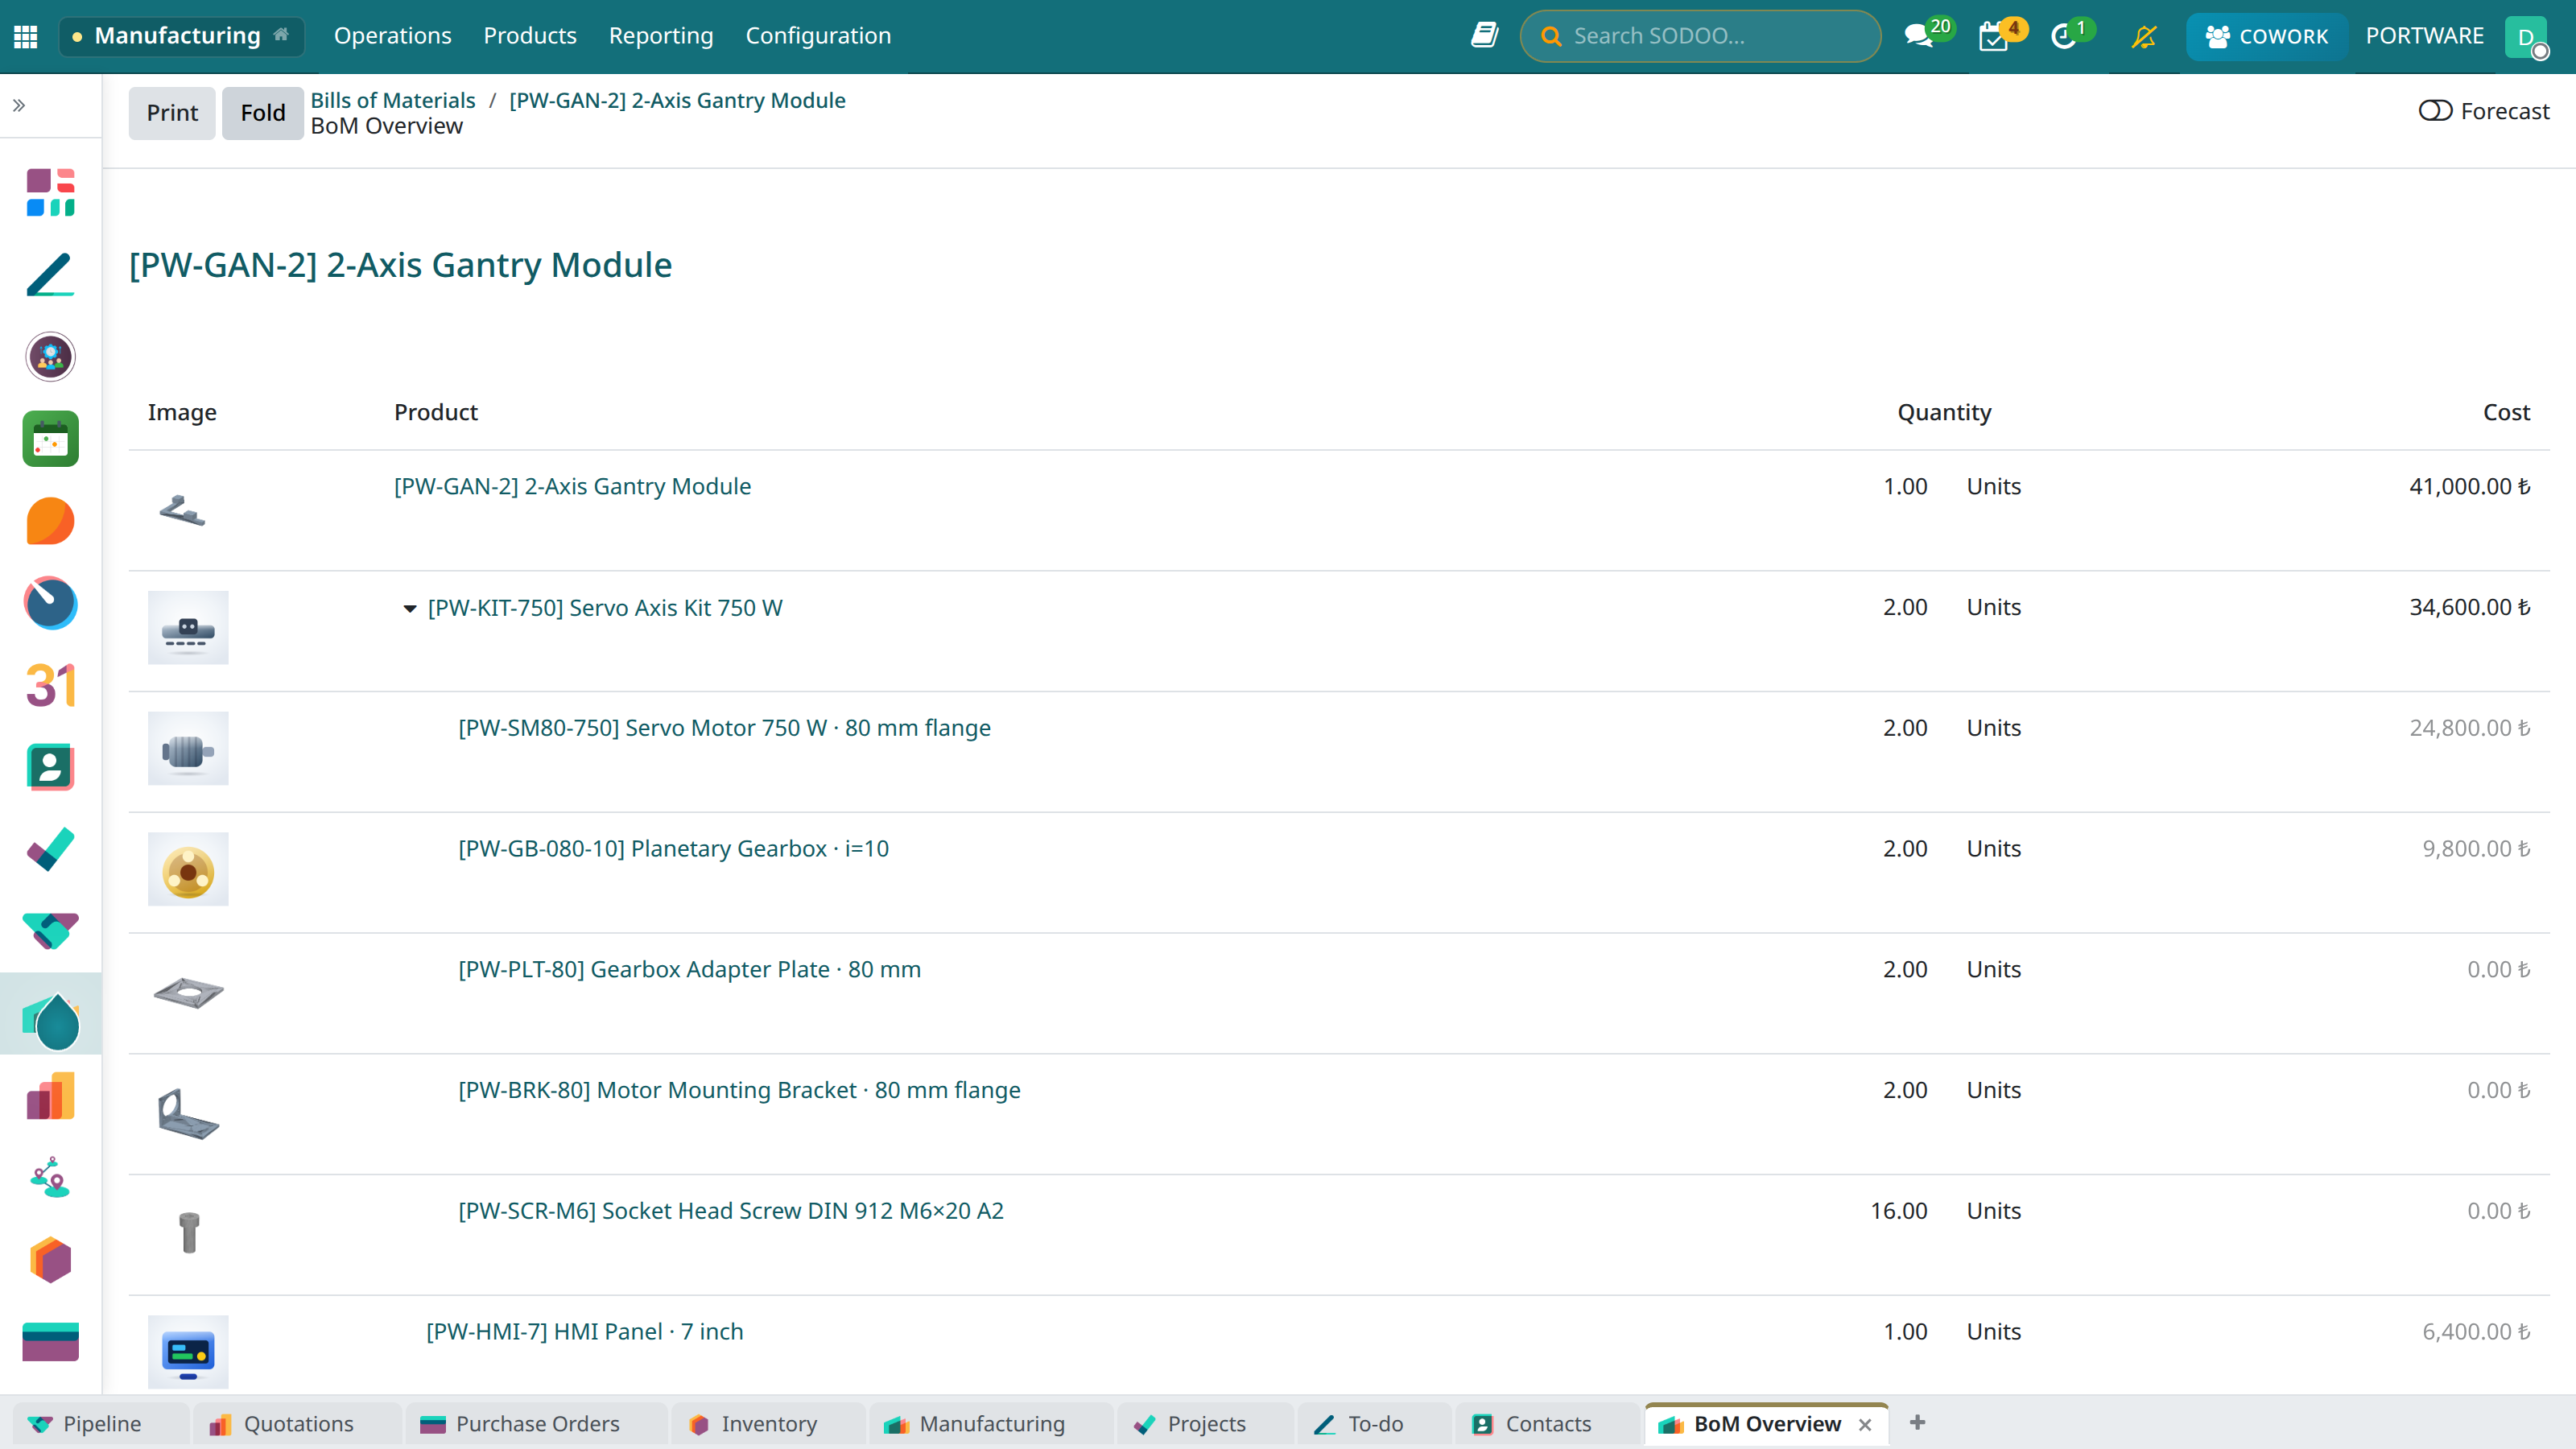Open the PORTWARE company switcher
This screenshot has height=1449, width=2576.
coord(2424,36)
